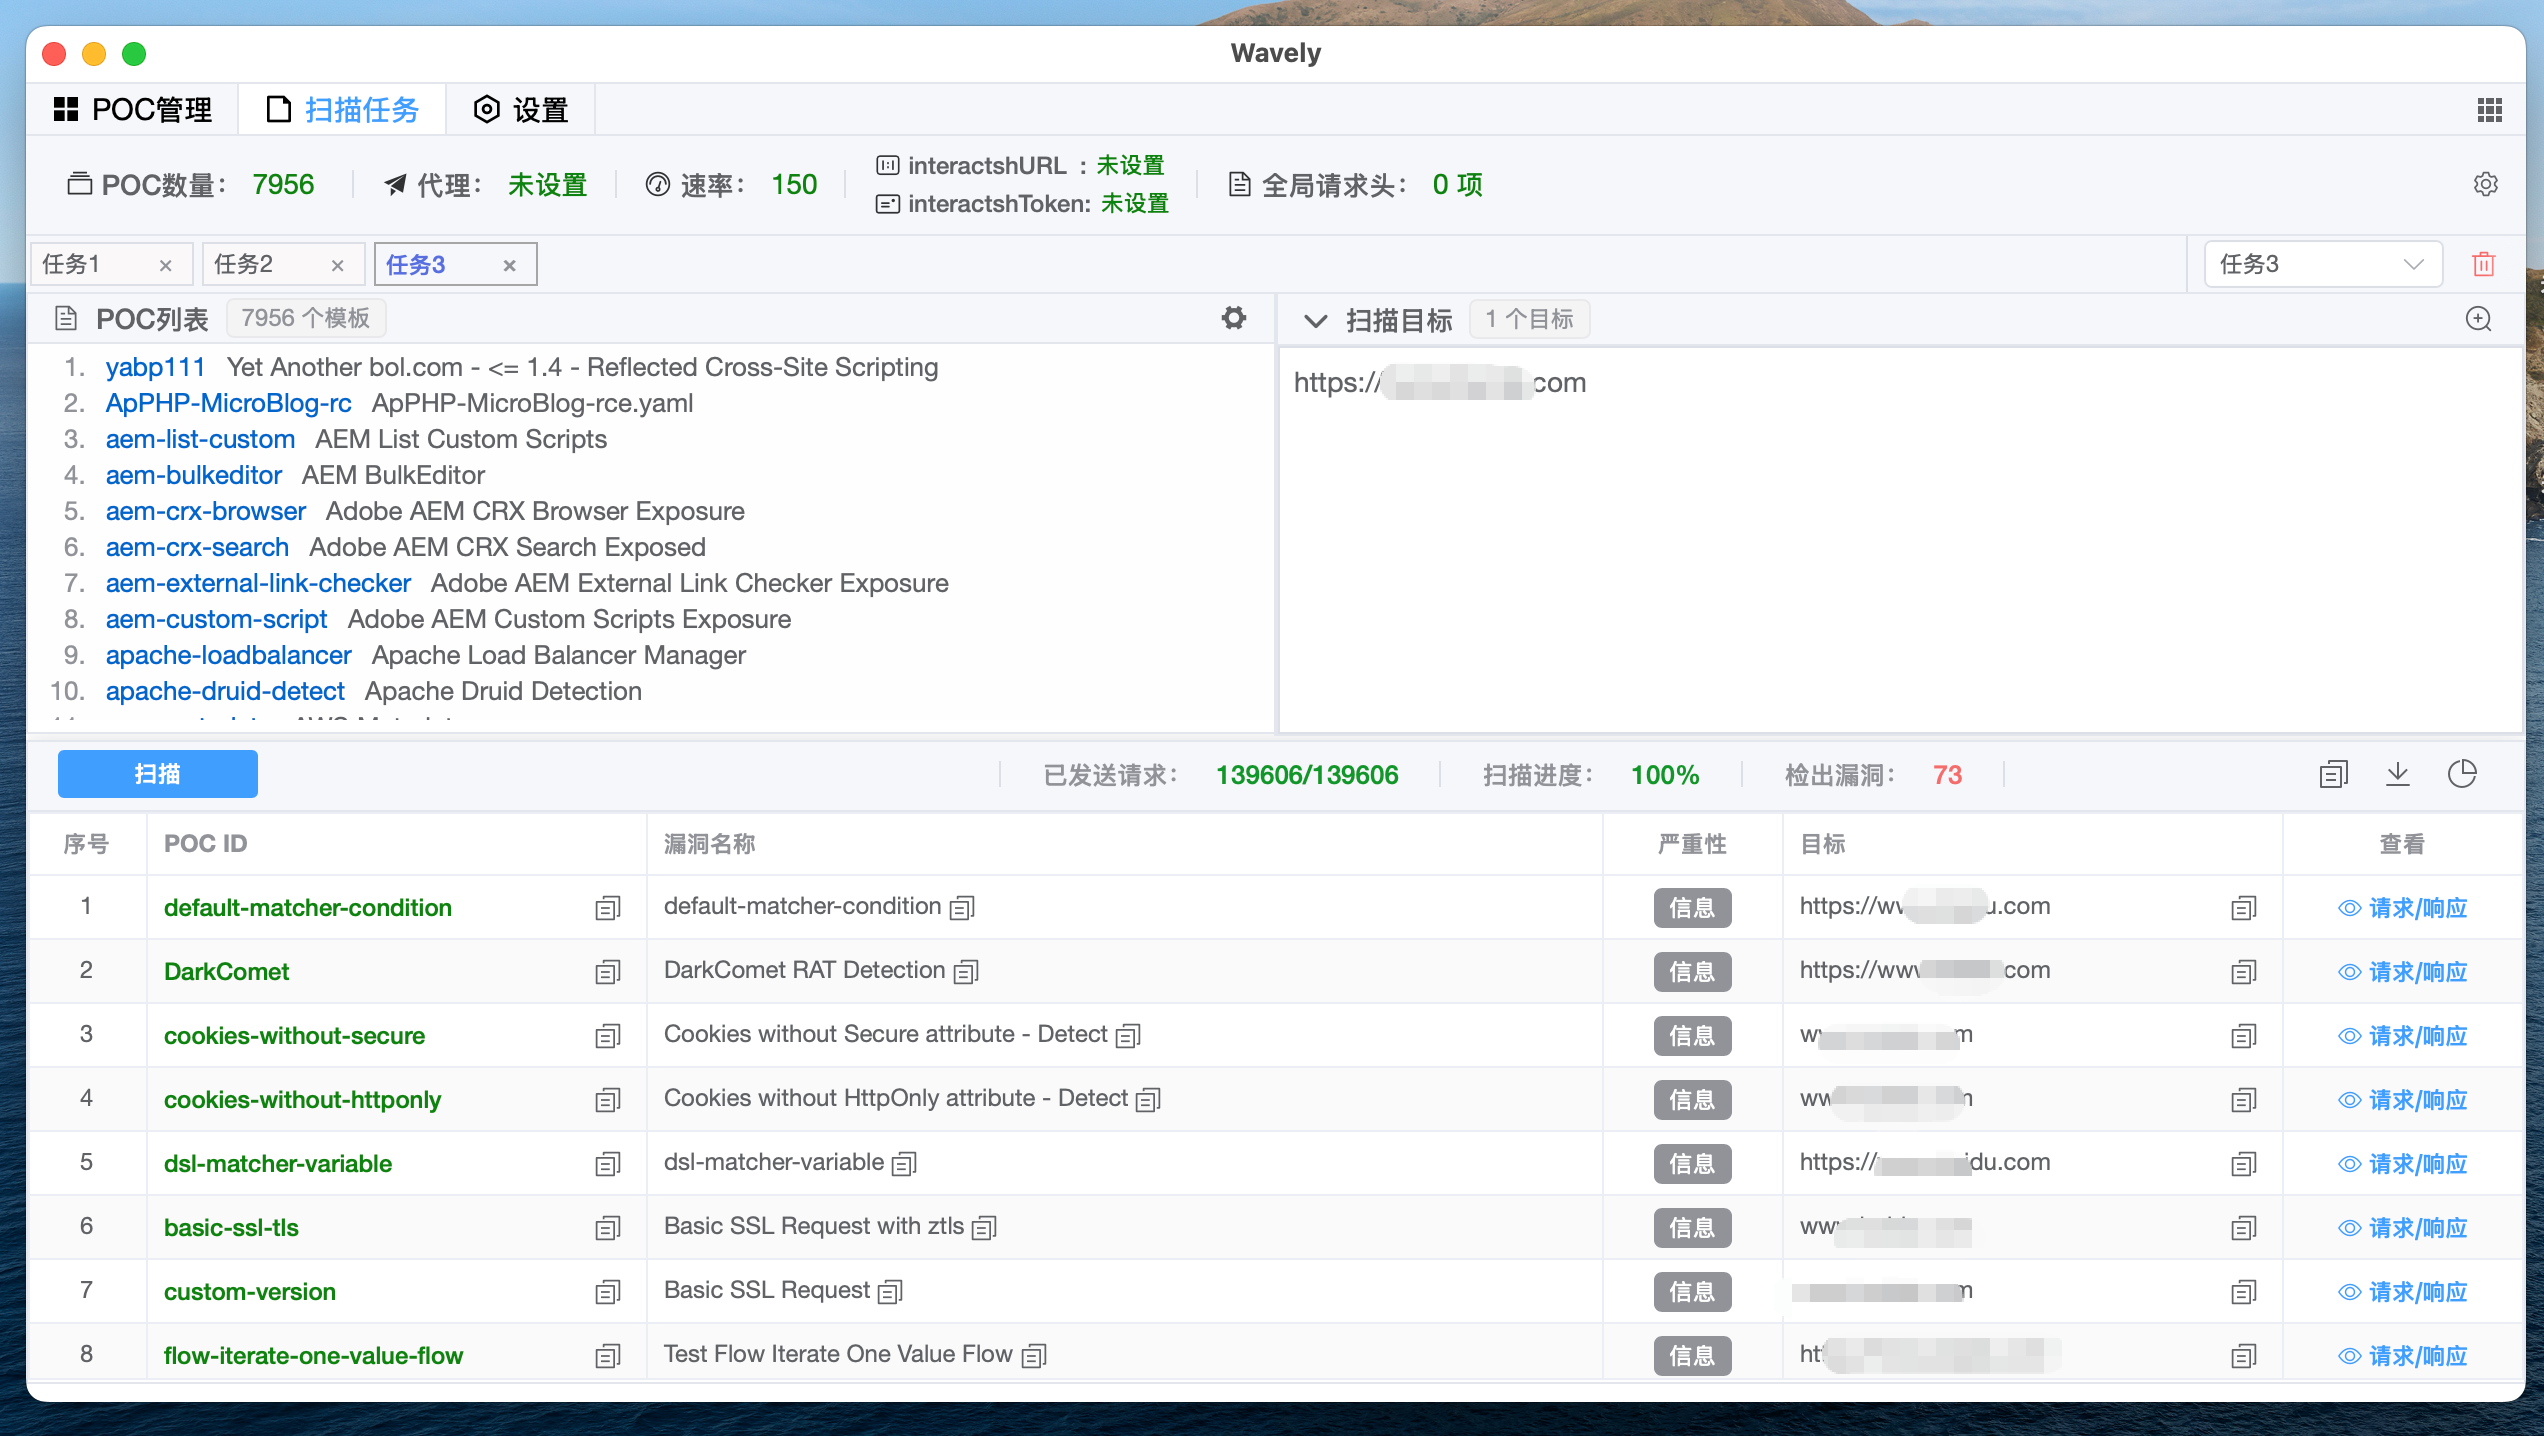The image size is (2544, 1436).
Task: Open the pie chart statistics icon
Action: (x=2462, y=774)
